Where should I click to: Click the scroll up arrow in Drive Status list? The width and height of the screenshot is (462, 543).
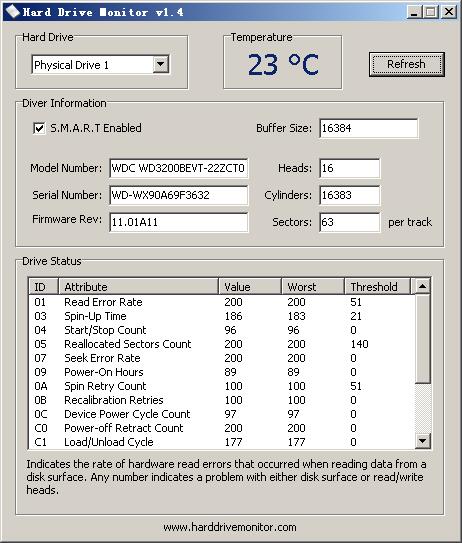coord(423,286)
